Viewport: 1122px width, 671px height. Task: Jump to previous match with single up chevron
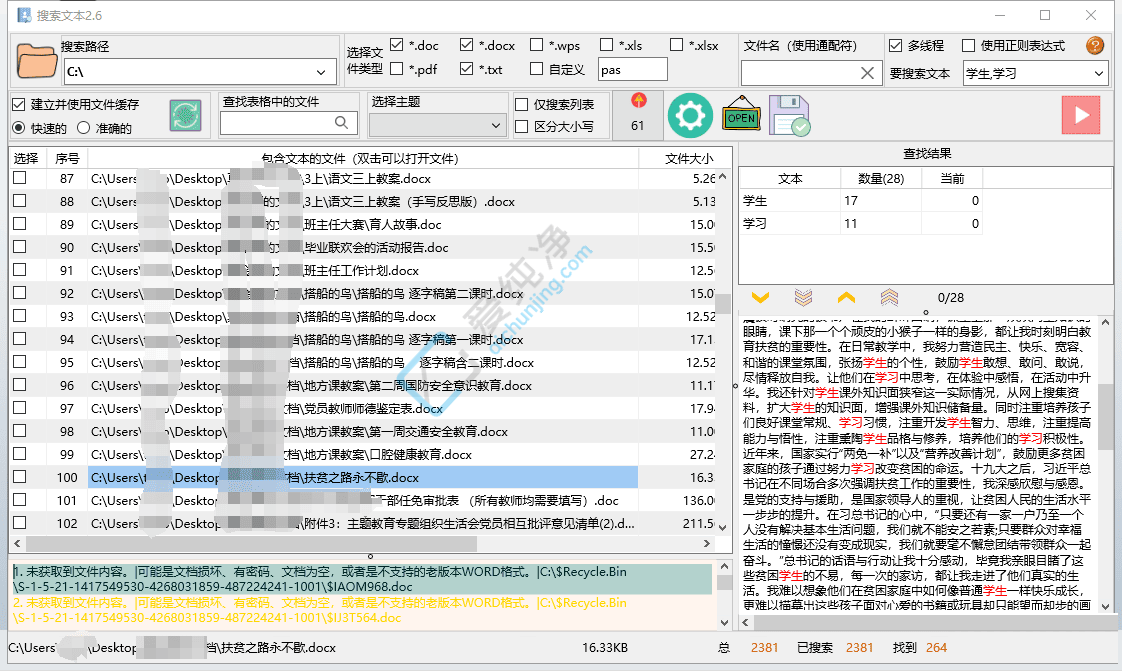[846, 298]
